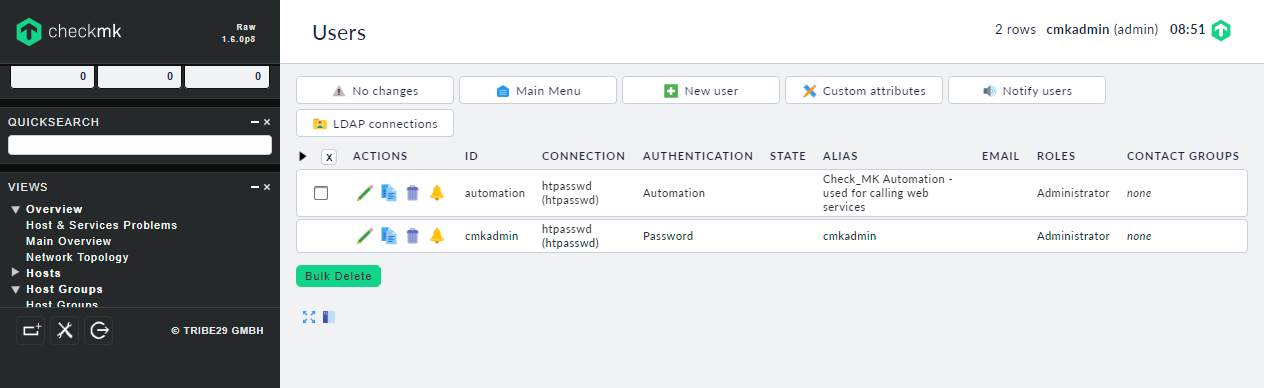The width and height of the screenshot is (1264, 388).
Task: Select the automation user checkbox
Action: tap(321, 193)
